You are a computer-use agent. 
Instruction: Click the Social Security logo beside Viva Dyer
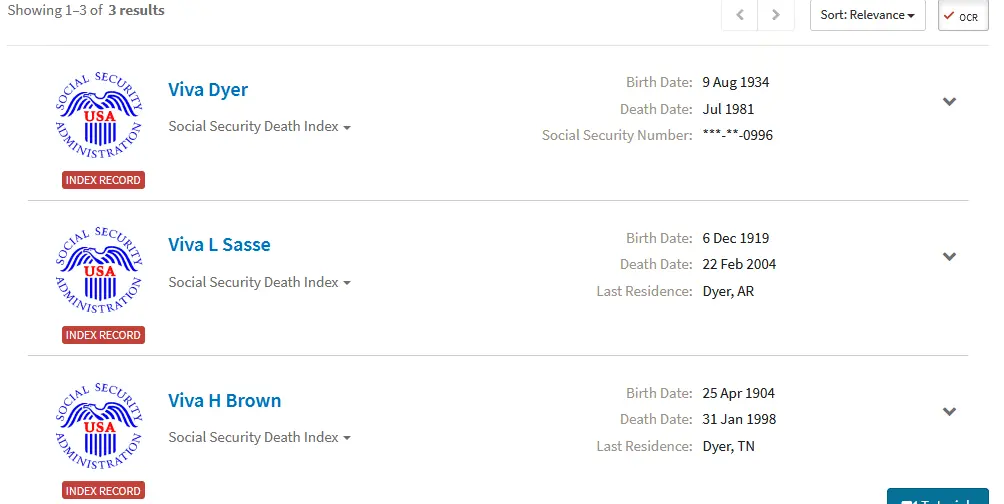(99, 115)
